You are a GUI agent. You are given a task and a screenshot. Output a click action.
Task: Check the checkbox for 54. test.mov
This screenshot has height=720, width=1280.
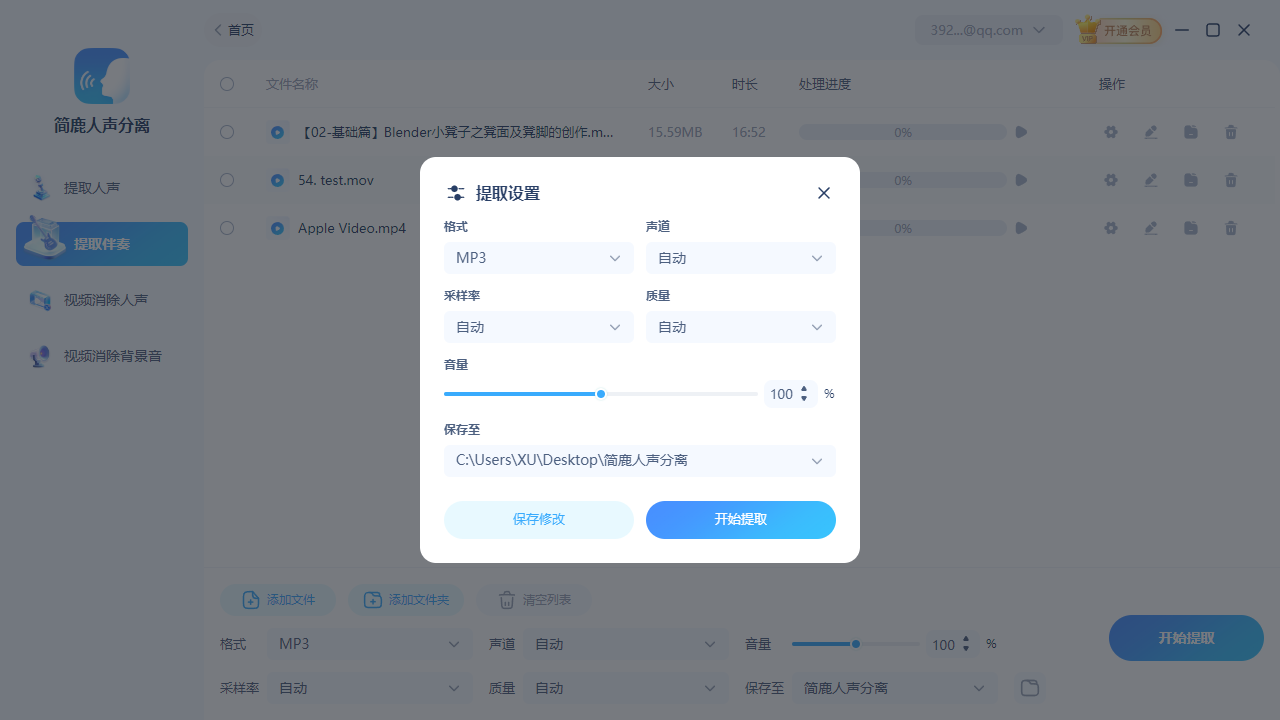[x=226, y=180]
